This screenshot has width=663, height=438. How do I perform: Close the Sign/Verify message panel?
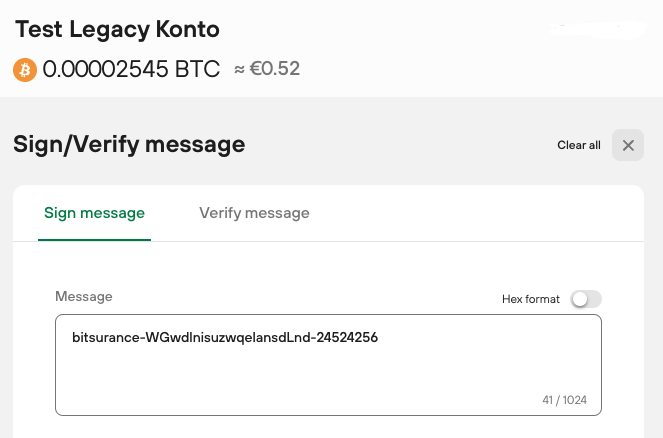point(628,145)
